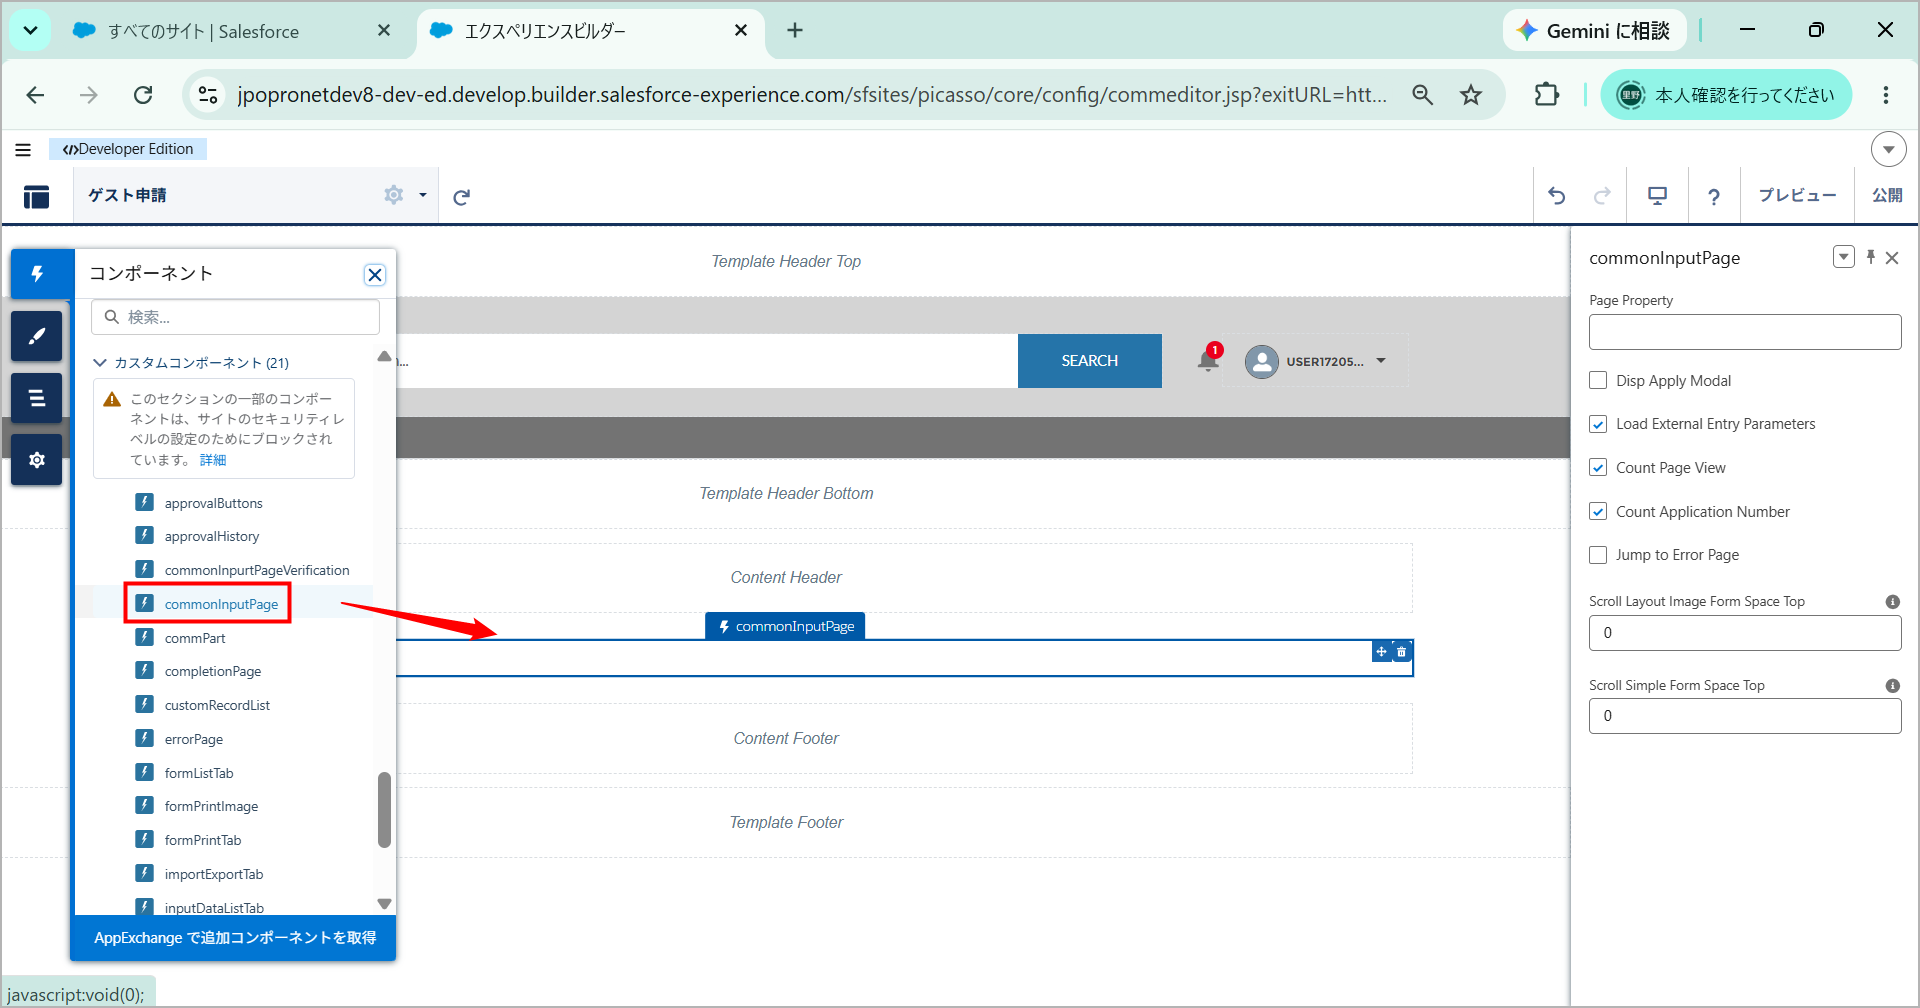The width and height of the screenshot is (1920, 1008).
Task: Open the Page Structure sidebar panel
Action: [x=37, y=398]
